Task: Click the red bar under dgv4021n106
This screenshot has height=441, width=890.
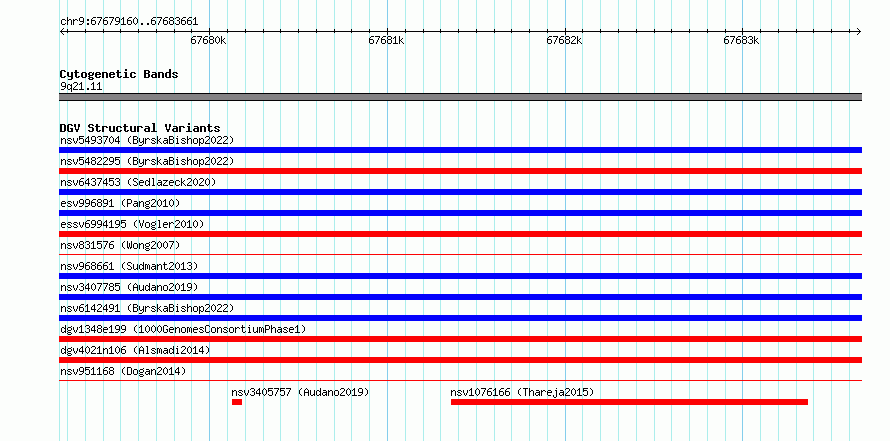Action: (x=460, y=360)
